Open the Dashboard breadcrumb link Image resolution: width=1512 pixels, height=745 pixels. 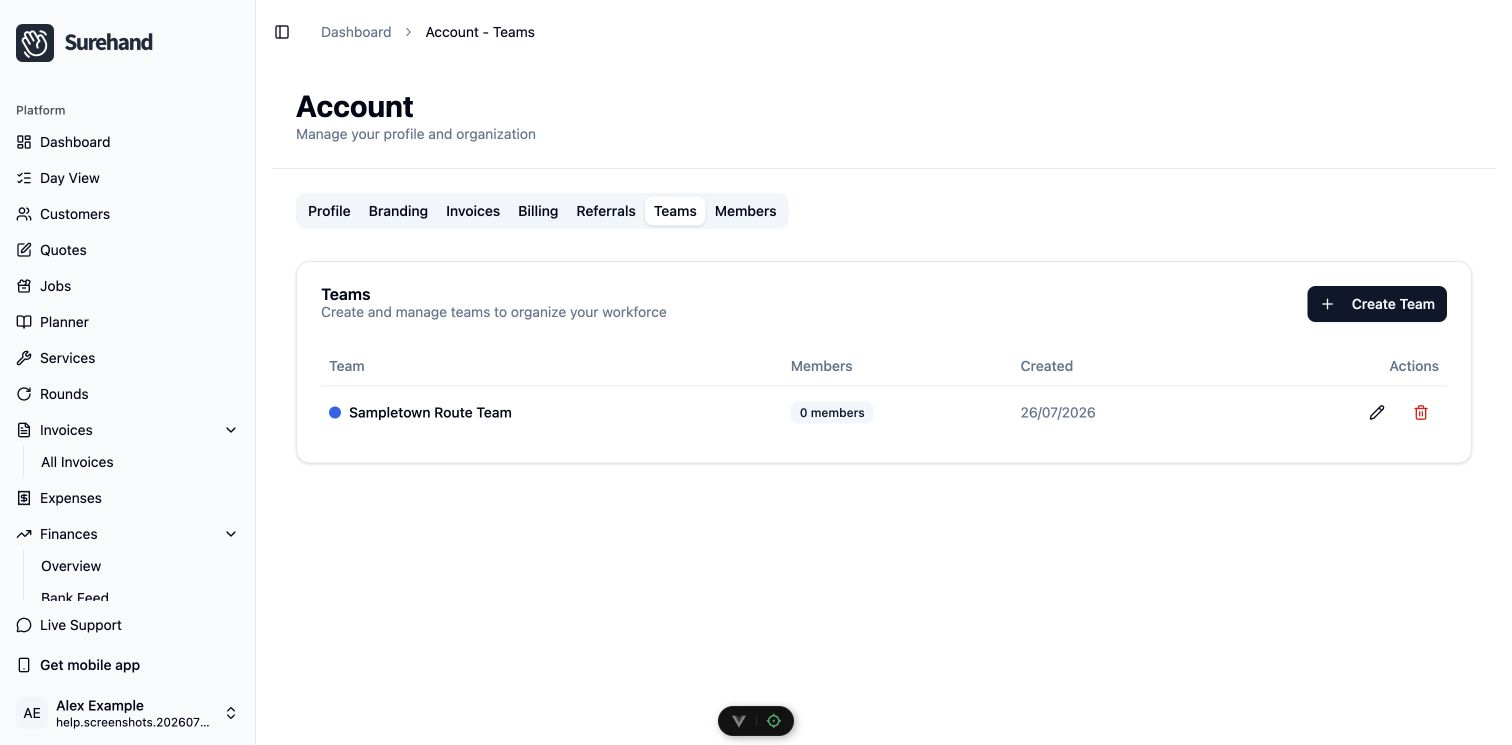tap(356, 32)
